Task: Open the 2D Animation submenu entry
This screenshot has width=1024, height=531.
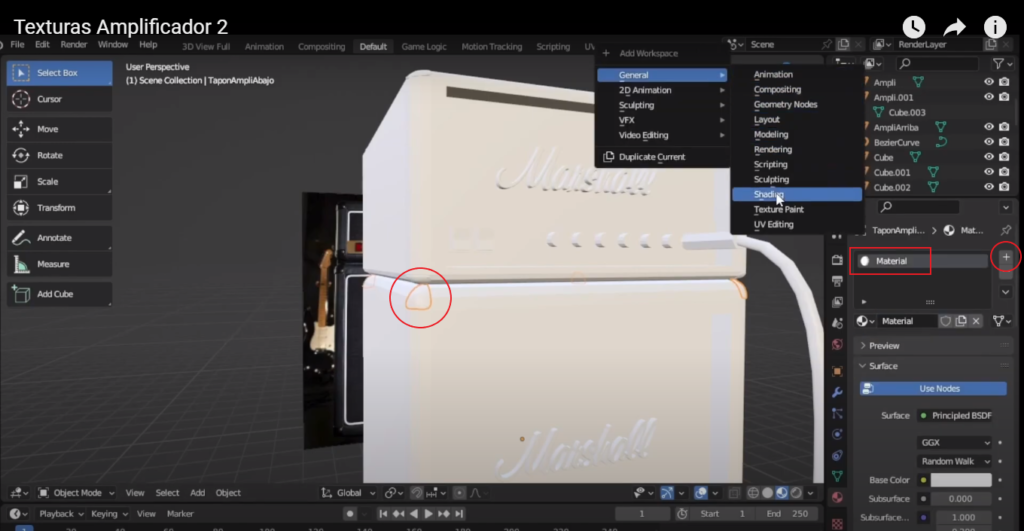Action: 662,90
